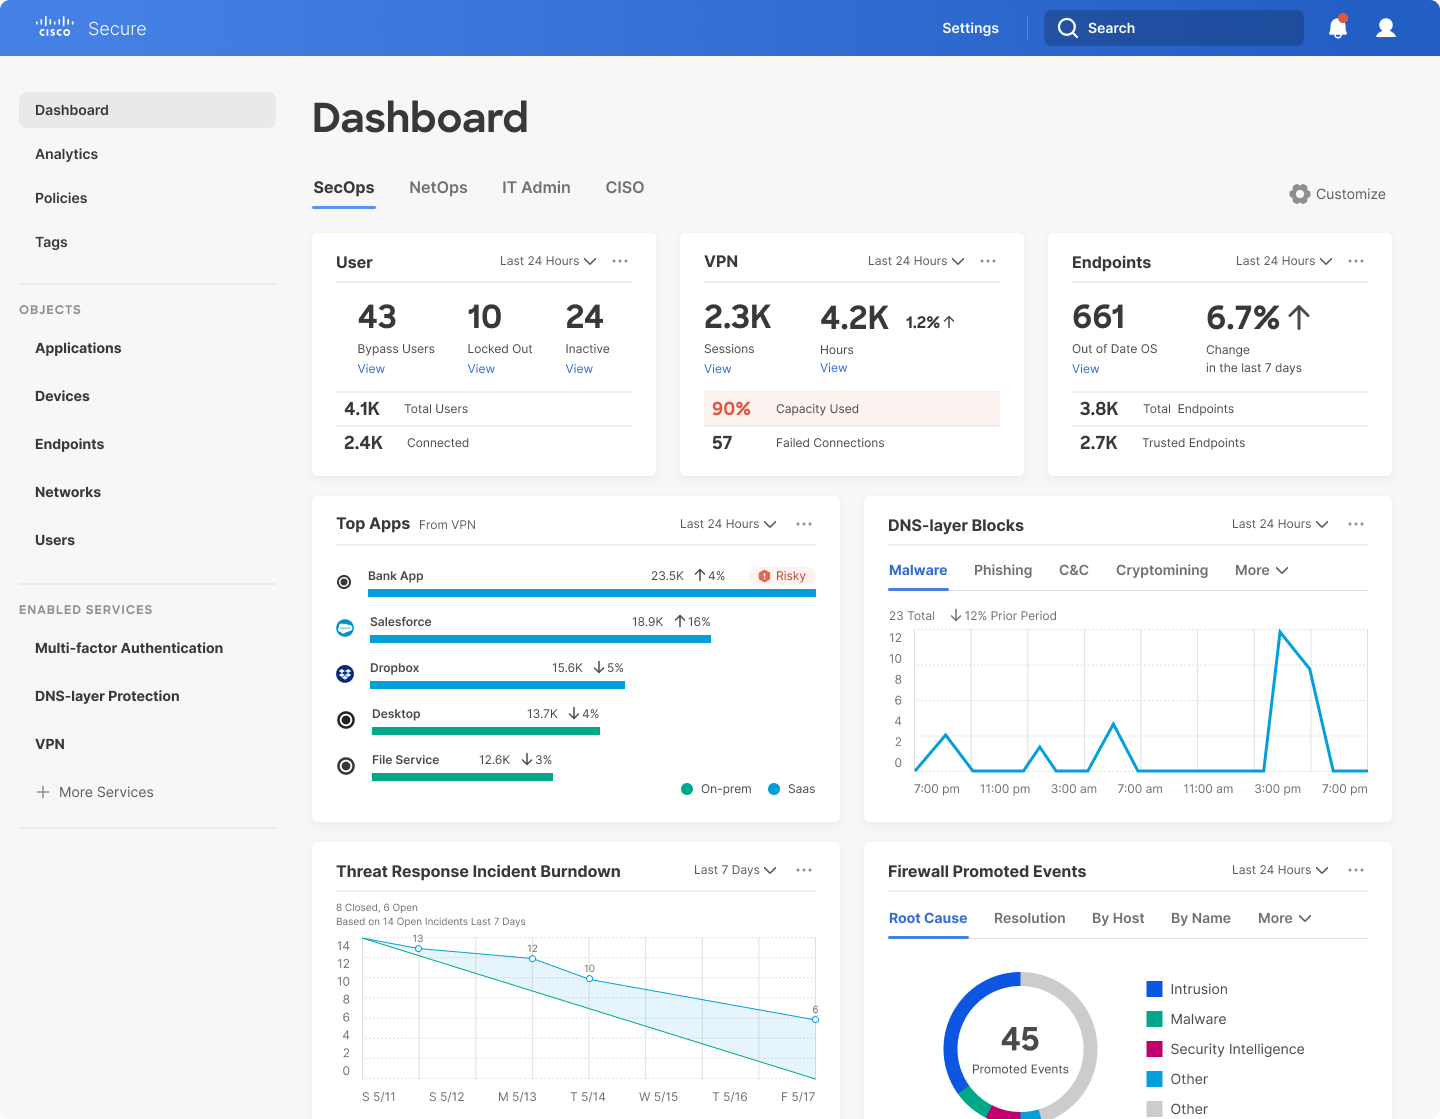Open the Endpoints card three-dot menu
This screenshot has width=1440, height=1119.
coord(1356,261)
